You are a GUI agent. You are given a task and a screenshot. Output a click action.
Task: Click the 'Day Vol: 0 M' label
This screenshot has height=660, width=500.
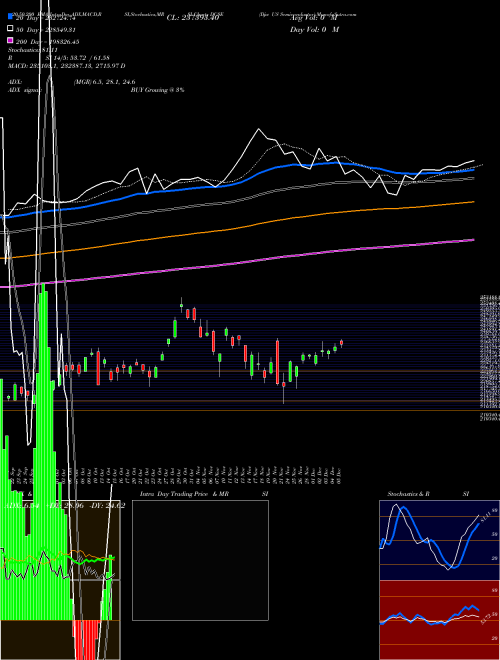coord(314,29)
